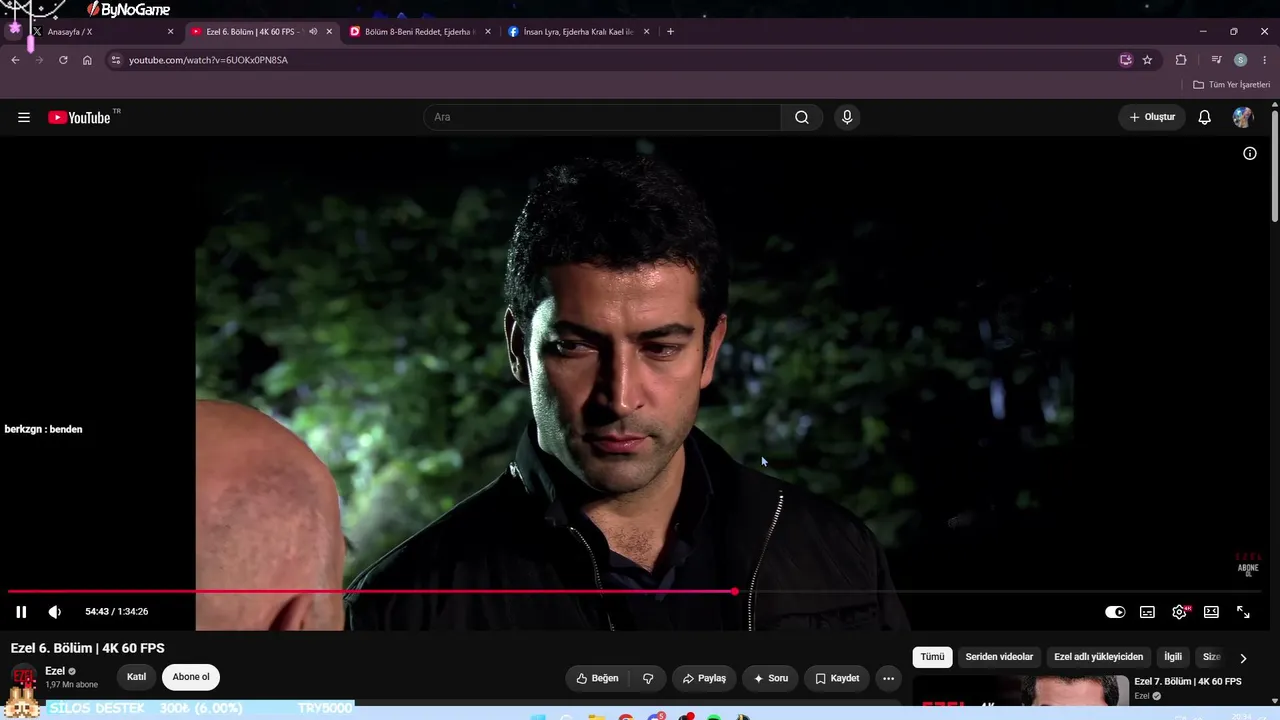
Task: Select the Tümü filter chip
Action: [932, 657]
